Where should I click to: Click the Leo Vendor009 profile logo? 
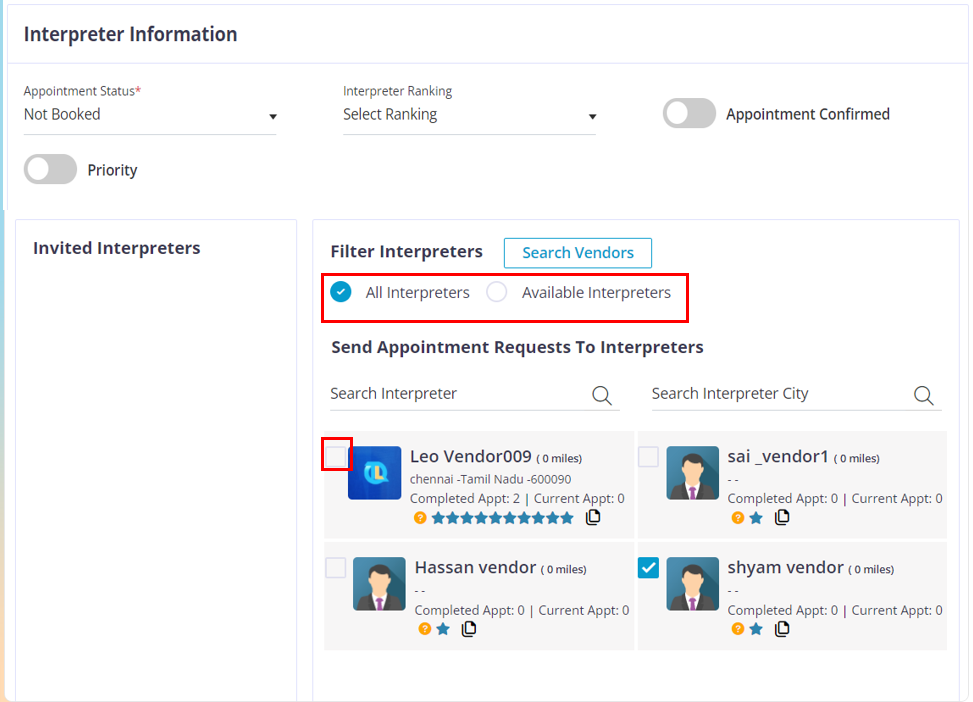pos(374,473)
